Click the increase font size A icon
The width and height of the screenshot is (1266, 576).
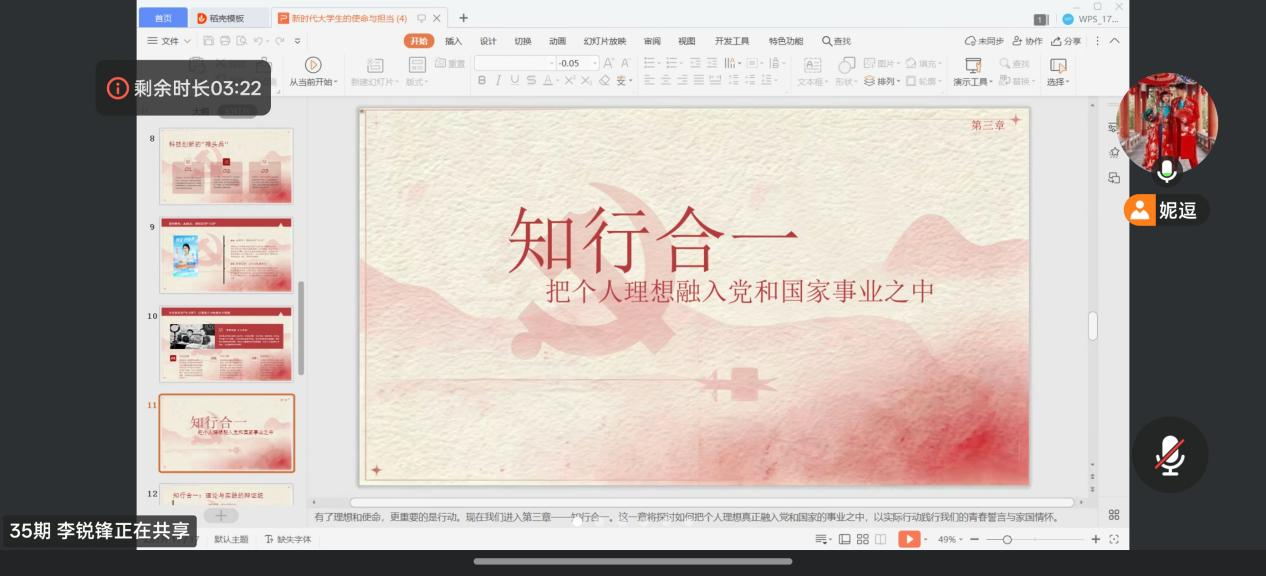coord(608,63)
